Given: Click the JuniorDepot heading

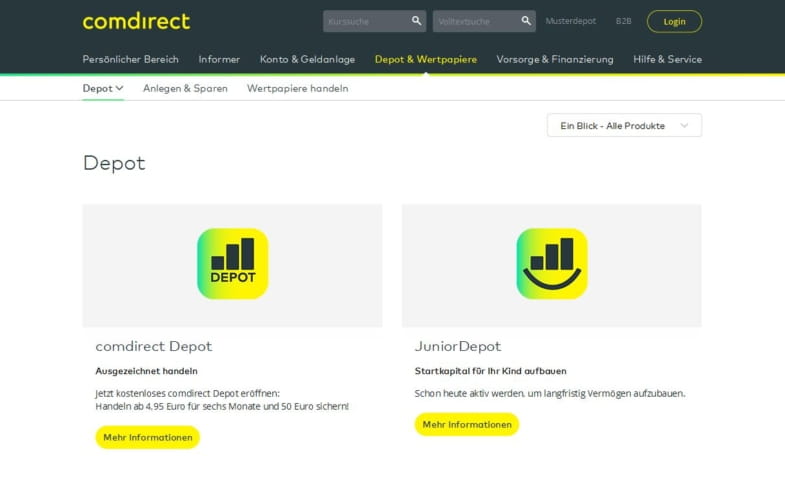Looking at the screenshot, I should (458, 346).
